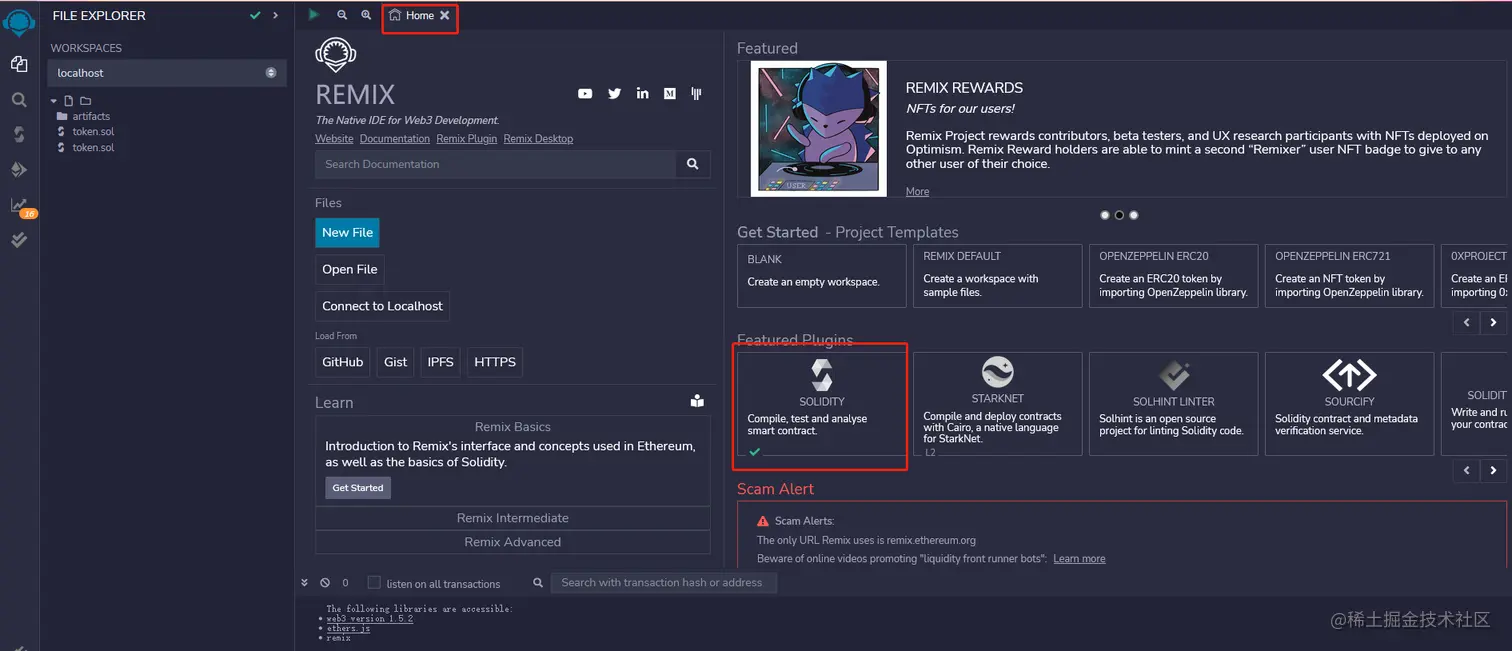Open Remix Twitter icon
Image resolution: width=1512 pixels, height=651 pixels.
click(x=614, y=94)
